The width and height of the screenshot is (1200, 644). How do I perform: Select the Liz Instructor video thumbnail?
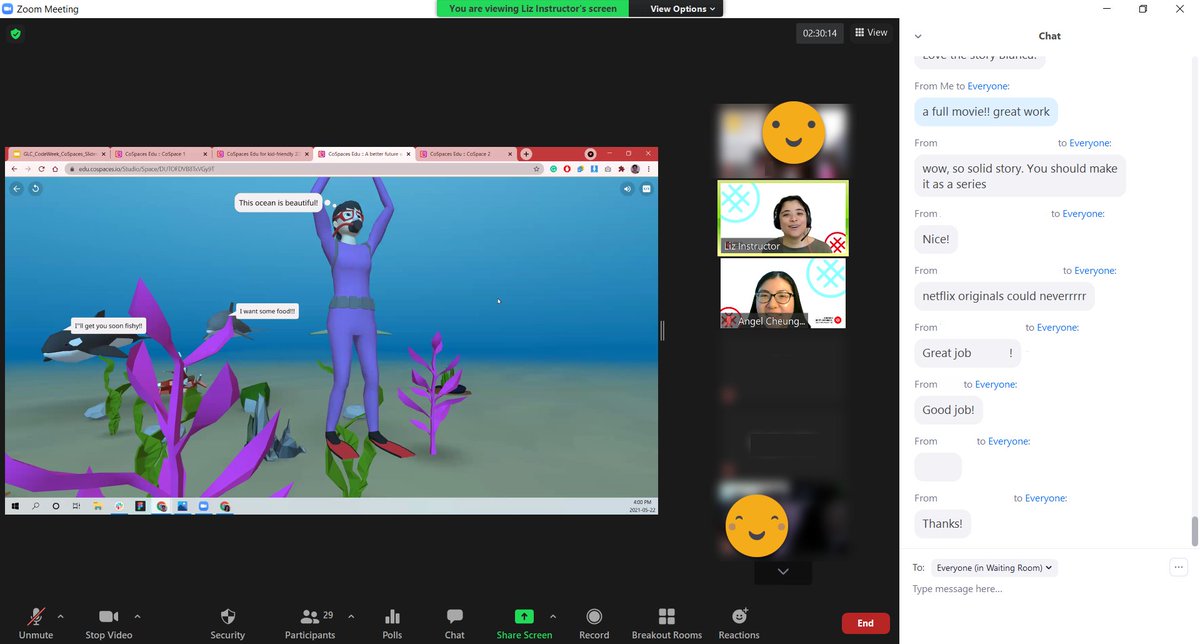tap(783, 218)
